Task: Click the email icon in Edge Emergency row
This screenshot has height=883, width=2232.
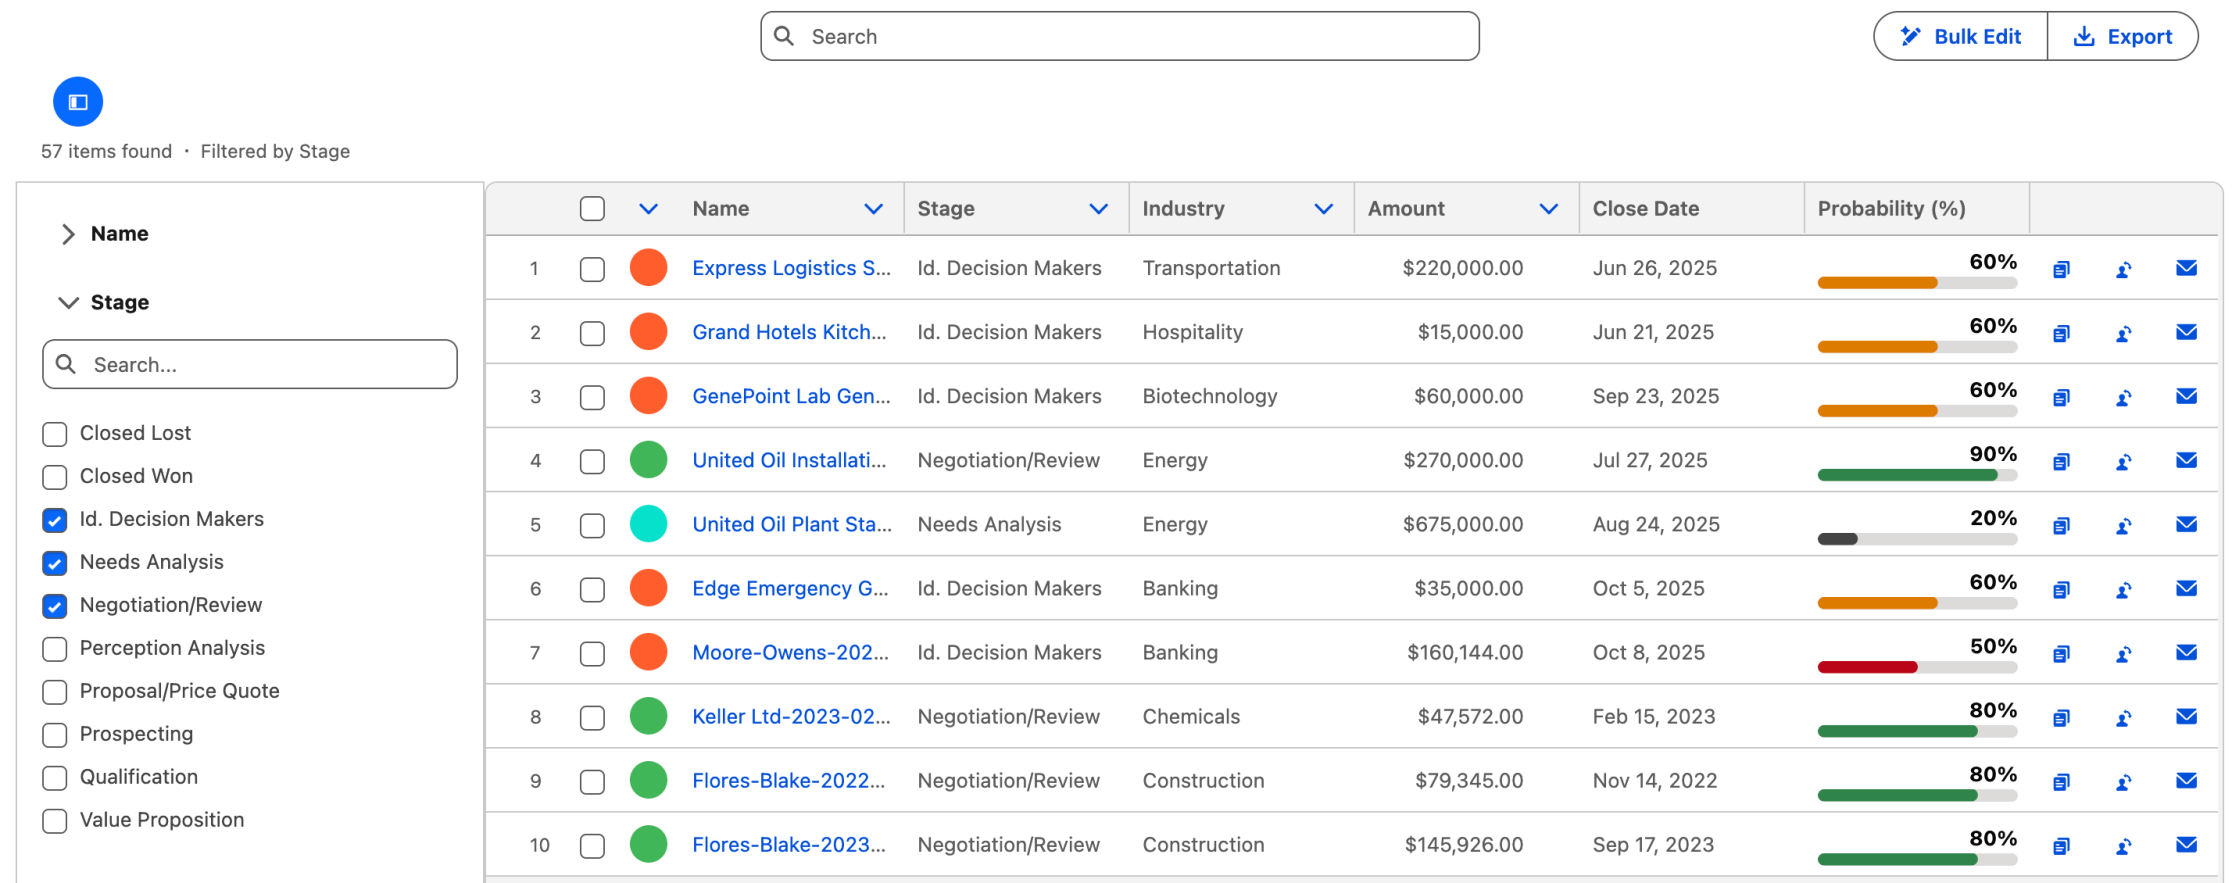Action: (2187, 588)
